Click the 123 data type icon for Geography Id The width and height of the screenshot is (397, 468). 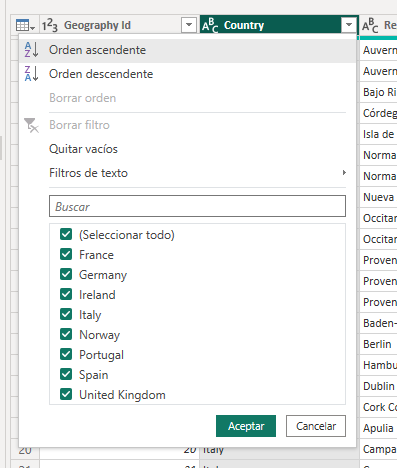[x=50, y=25]
